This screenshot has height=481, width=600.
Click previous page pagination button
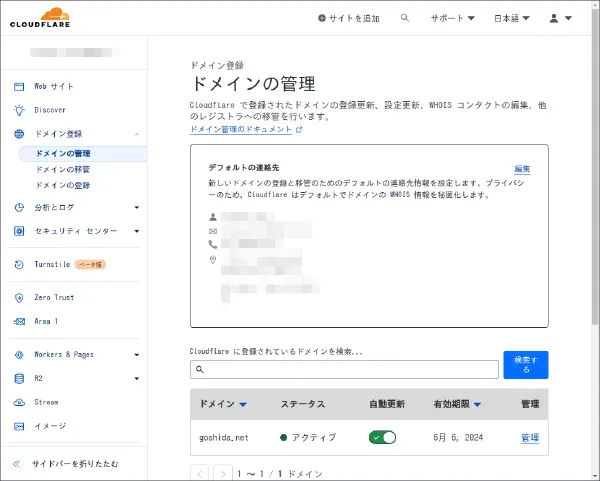point(199,474)
